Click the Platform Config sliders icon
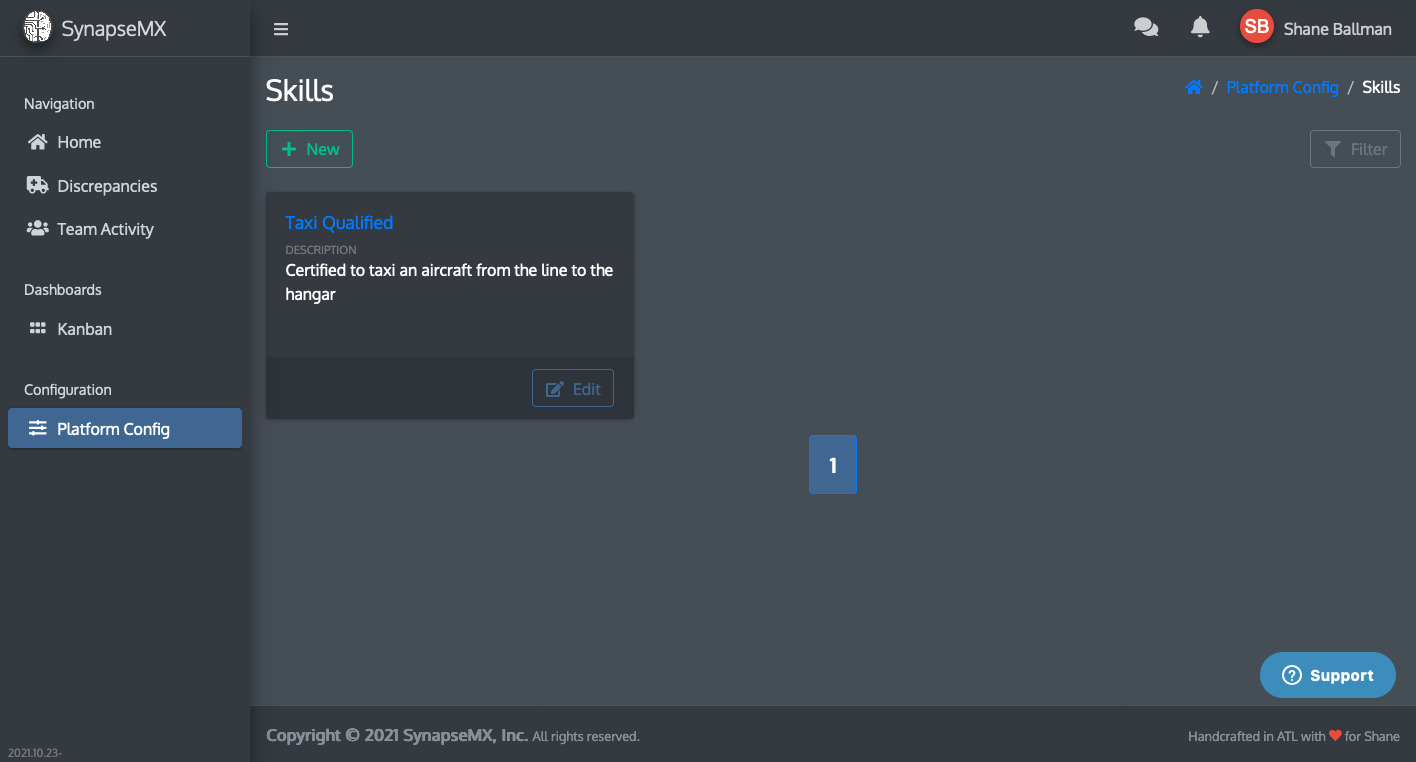This screenshot has height=762, width=1416. 38,429
